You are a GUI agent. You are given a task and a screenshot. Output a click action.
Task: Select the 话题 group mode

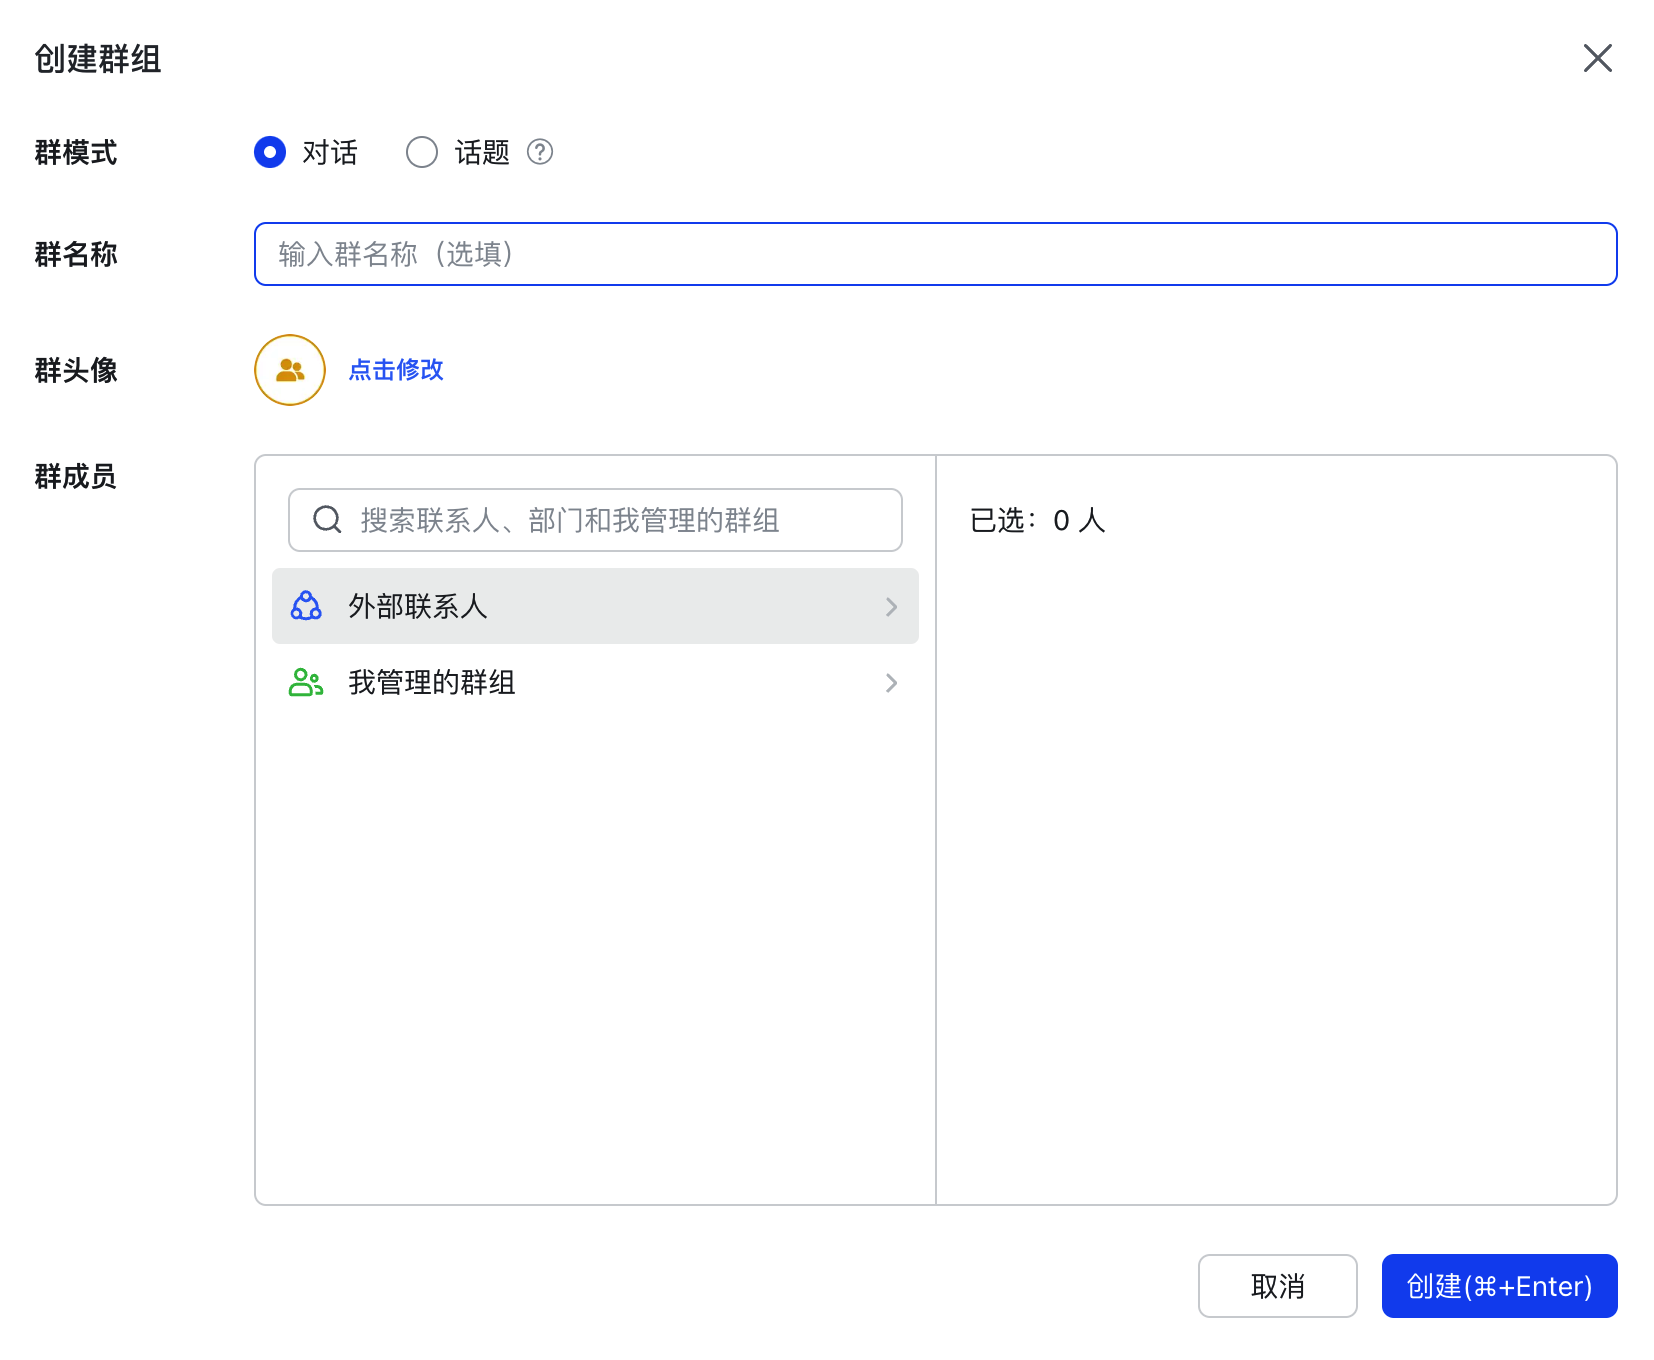coord(421,152)
